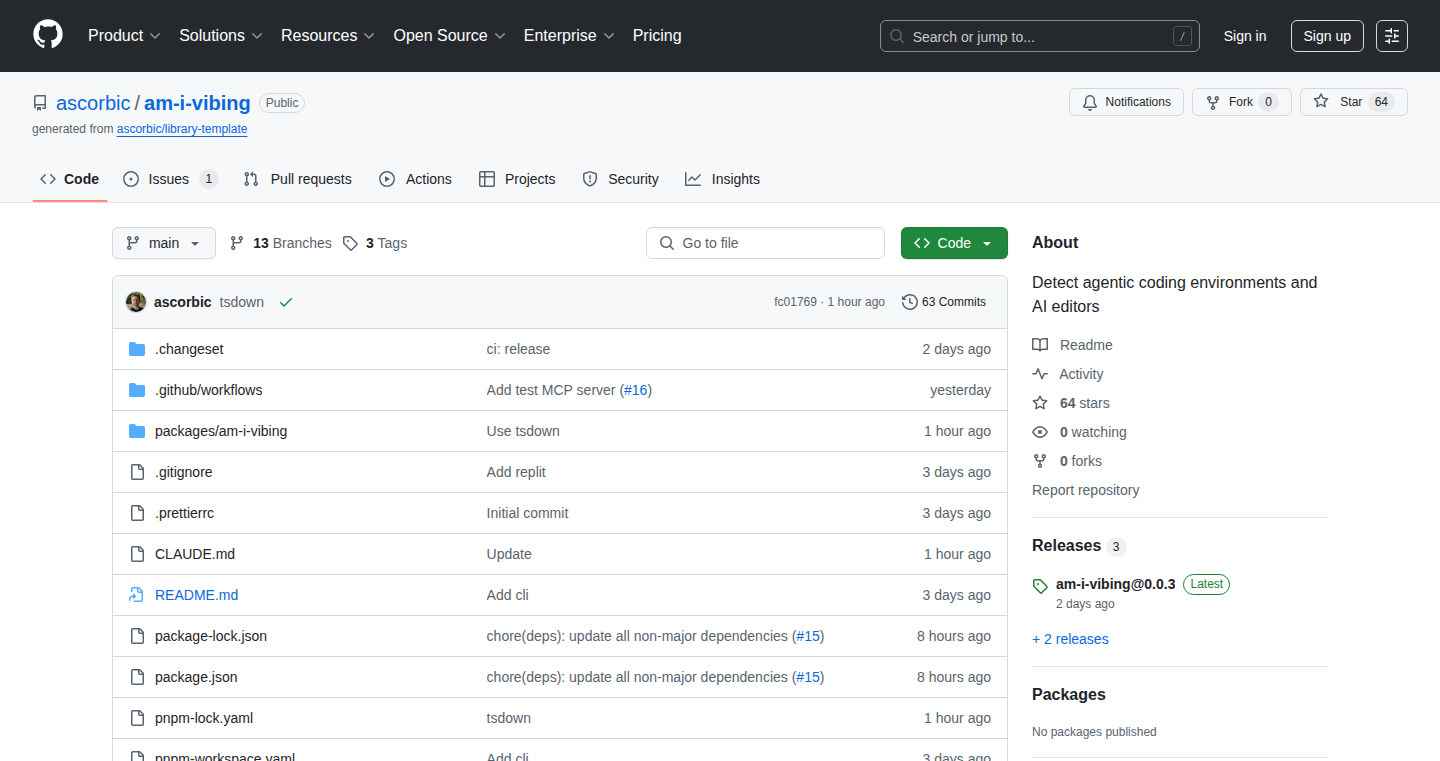Click the symlink file icon beside README.md
1440x761 pixels.
coord(137,595)
